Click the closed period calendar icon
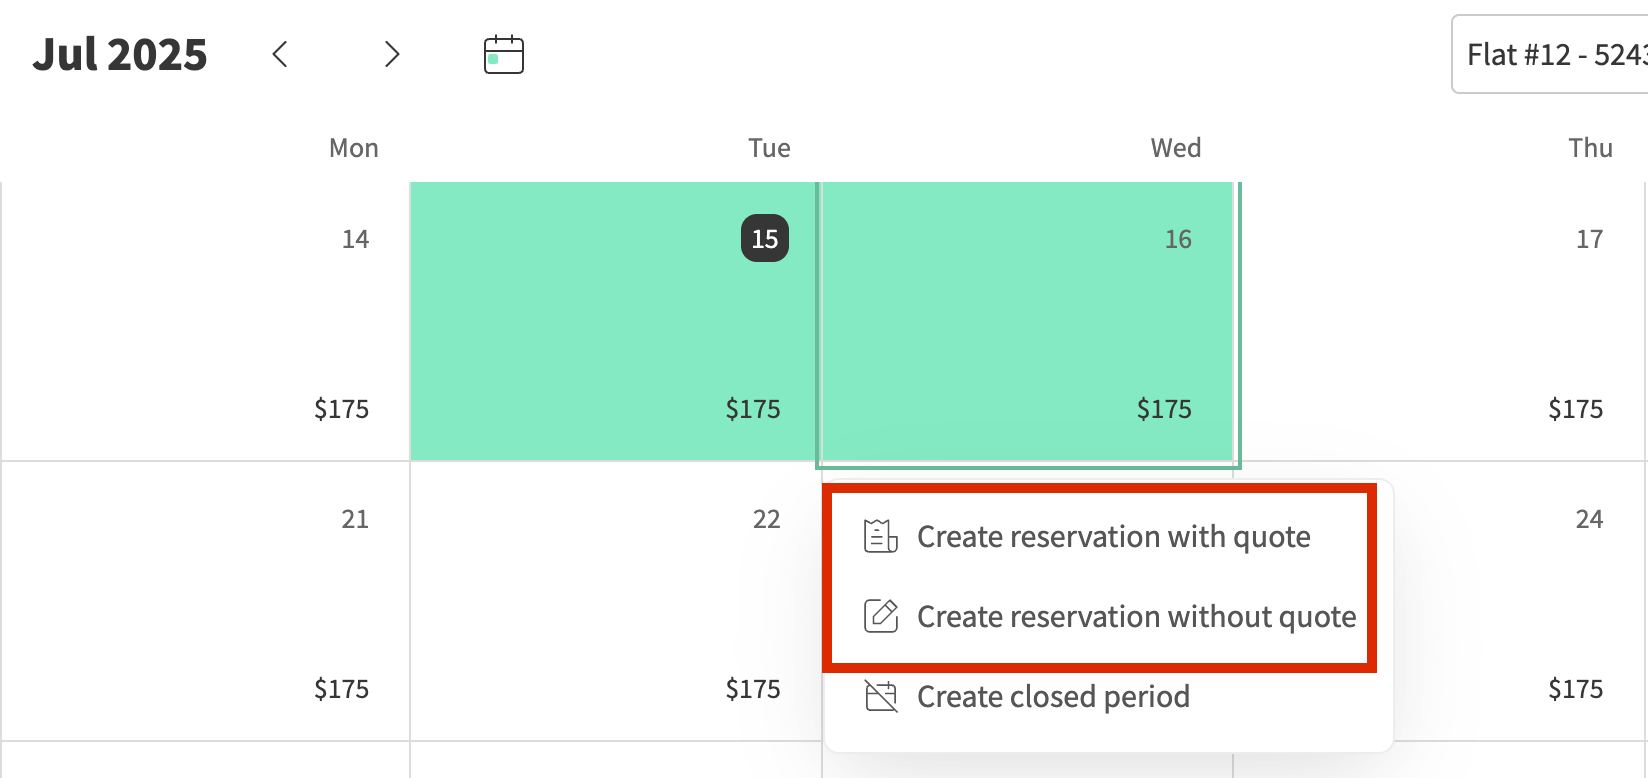 coord(881,696)
